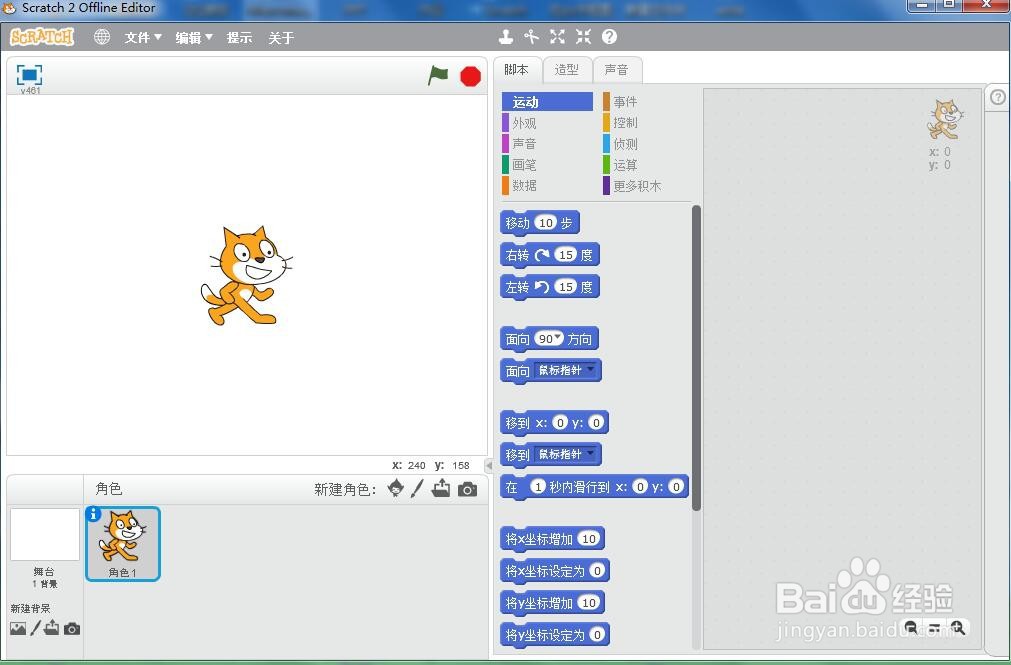Create new sprite from camera icon
1011x665 pixels.
point(467,490)
